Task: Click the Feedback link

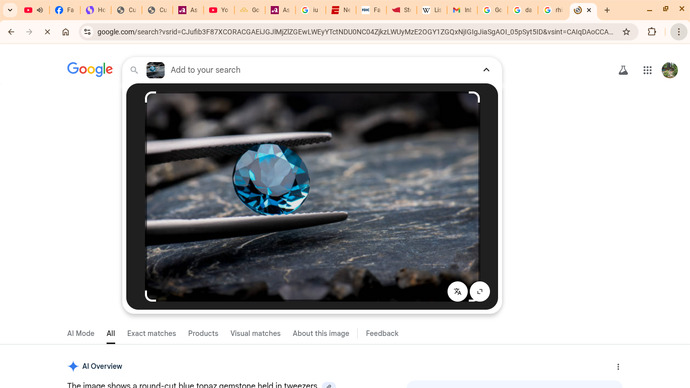Action: pos(382,333)
